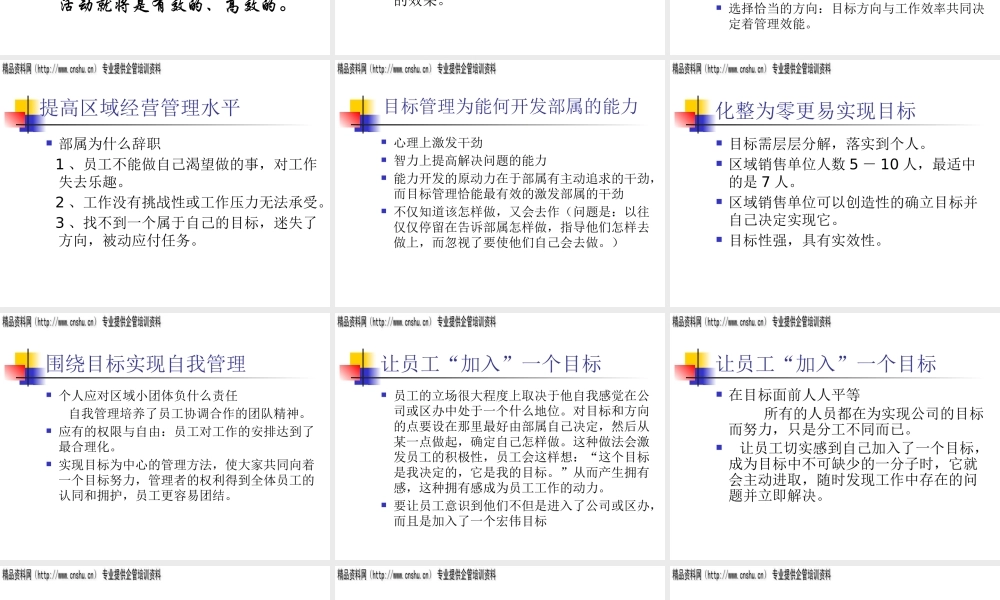Click the bullet starting 能力开发的原动力在于部属
The width and height of the screenshot is (1000, 600).
tap(524, 186)
